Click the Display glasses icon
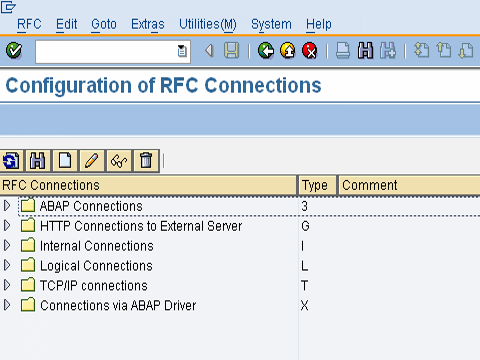The image size is (480, 360). (x=119, y=161)
